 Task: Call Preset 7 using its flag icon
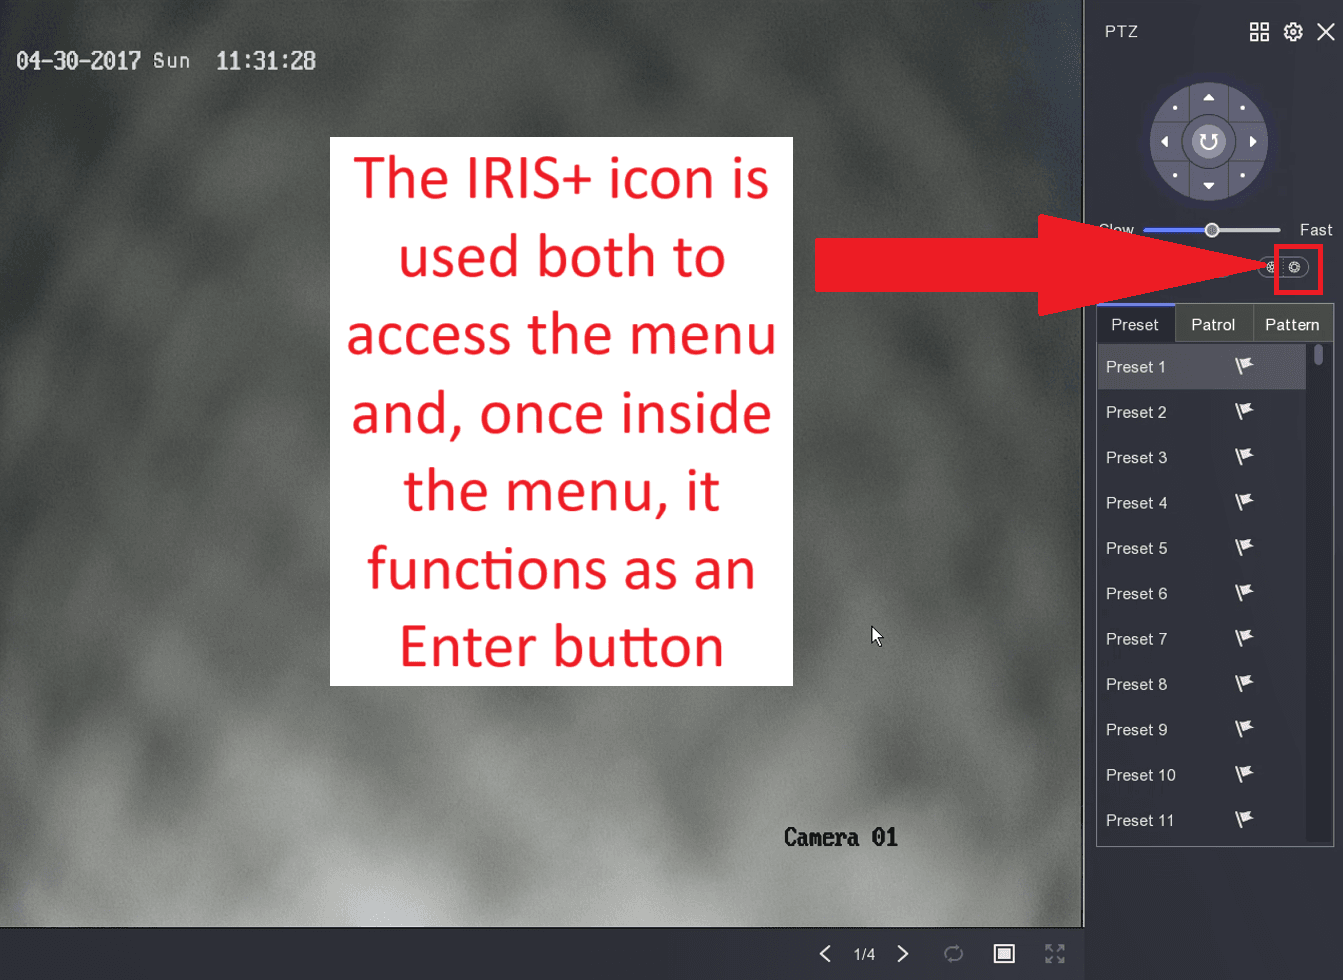pyautogui.click(x=1244, y=638)
